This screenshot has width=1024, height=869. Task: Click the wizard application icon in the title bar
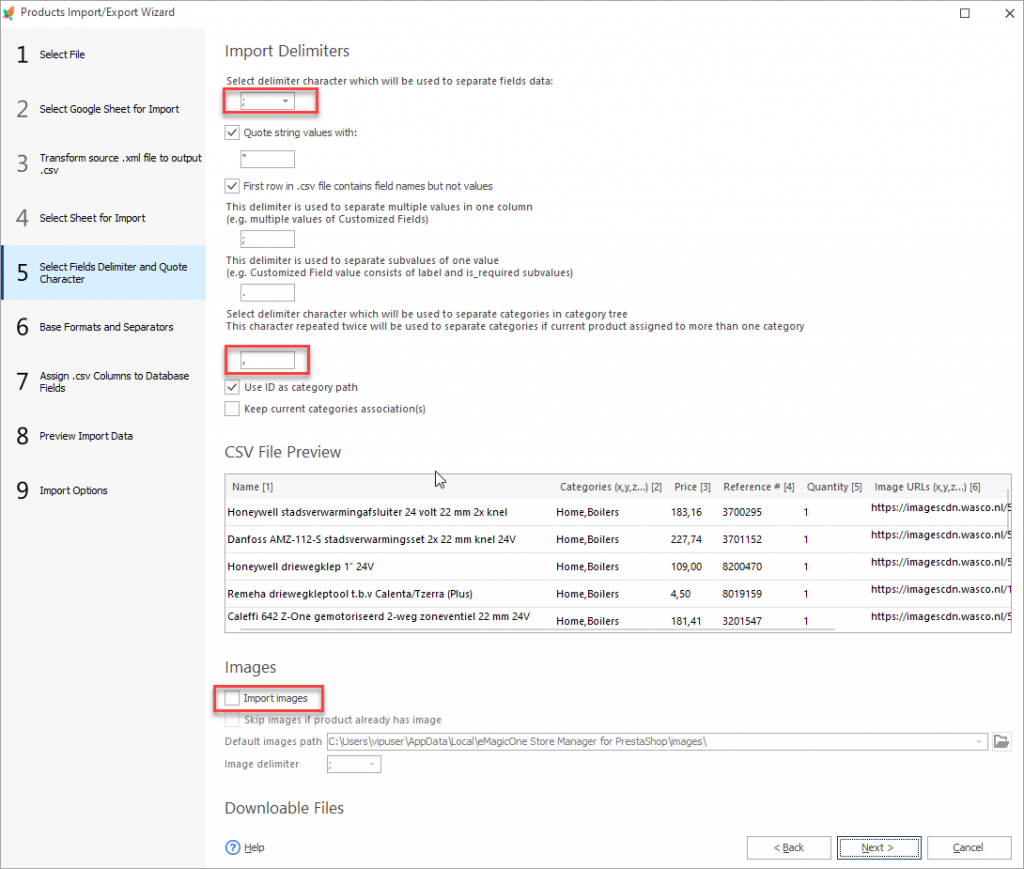coord(13,12)
